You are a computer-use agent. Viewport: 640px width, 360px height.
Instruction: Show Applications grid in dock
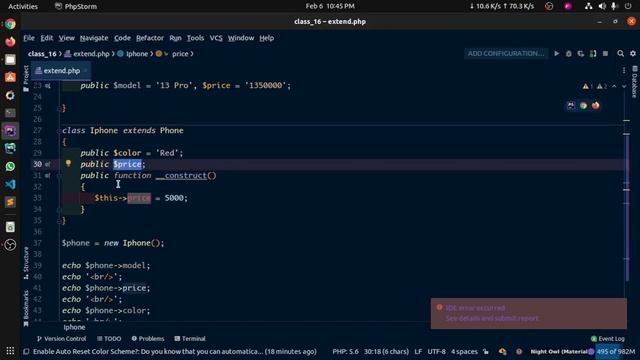tap(10, 351)
